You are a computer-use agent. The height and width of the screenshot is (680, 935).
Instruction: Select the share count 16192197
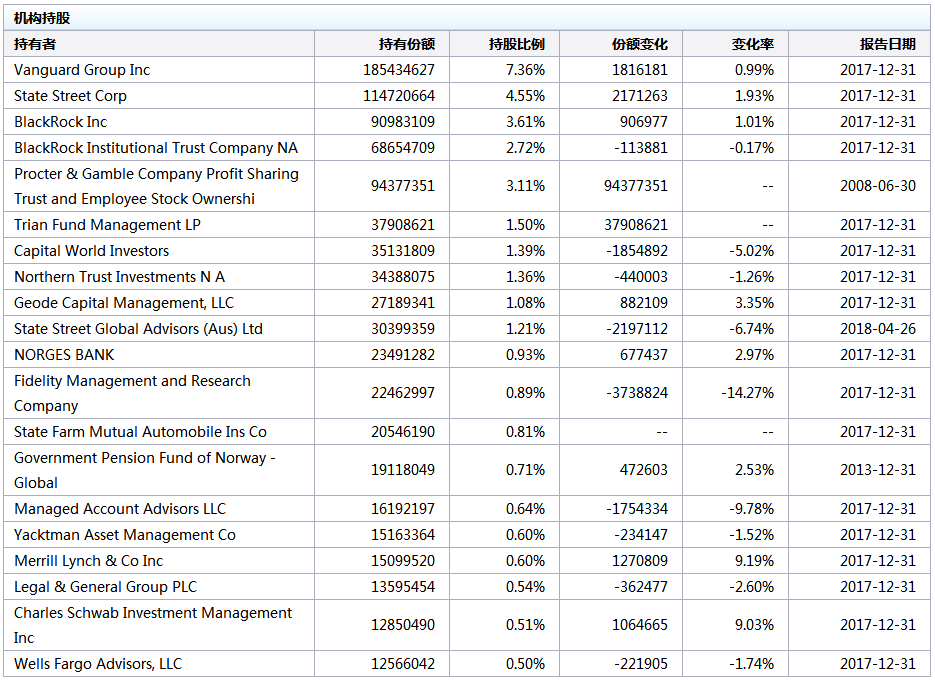(403, 509)
